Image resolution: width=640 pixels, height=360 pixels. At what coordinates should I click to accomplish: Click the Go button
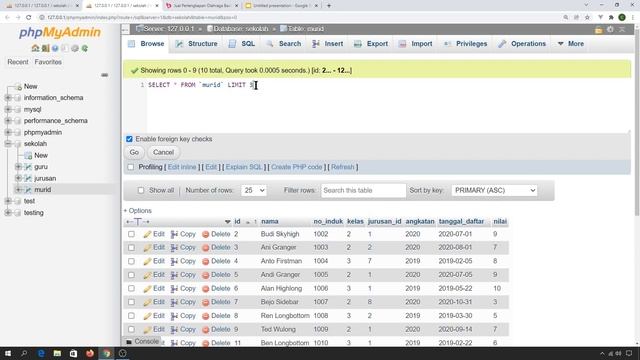134,152
